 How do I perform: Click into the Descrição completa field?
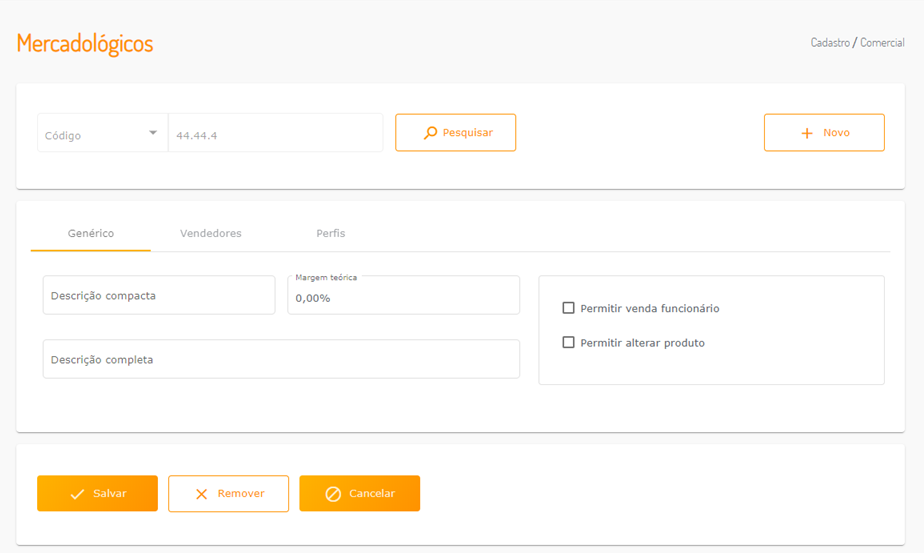coord(281,359)
